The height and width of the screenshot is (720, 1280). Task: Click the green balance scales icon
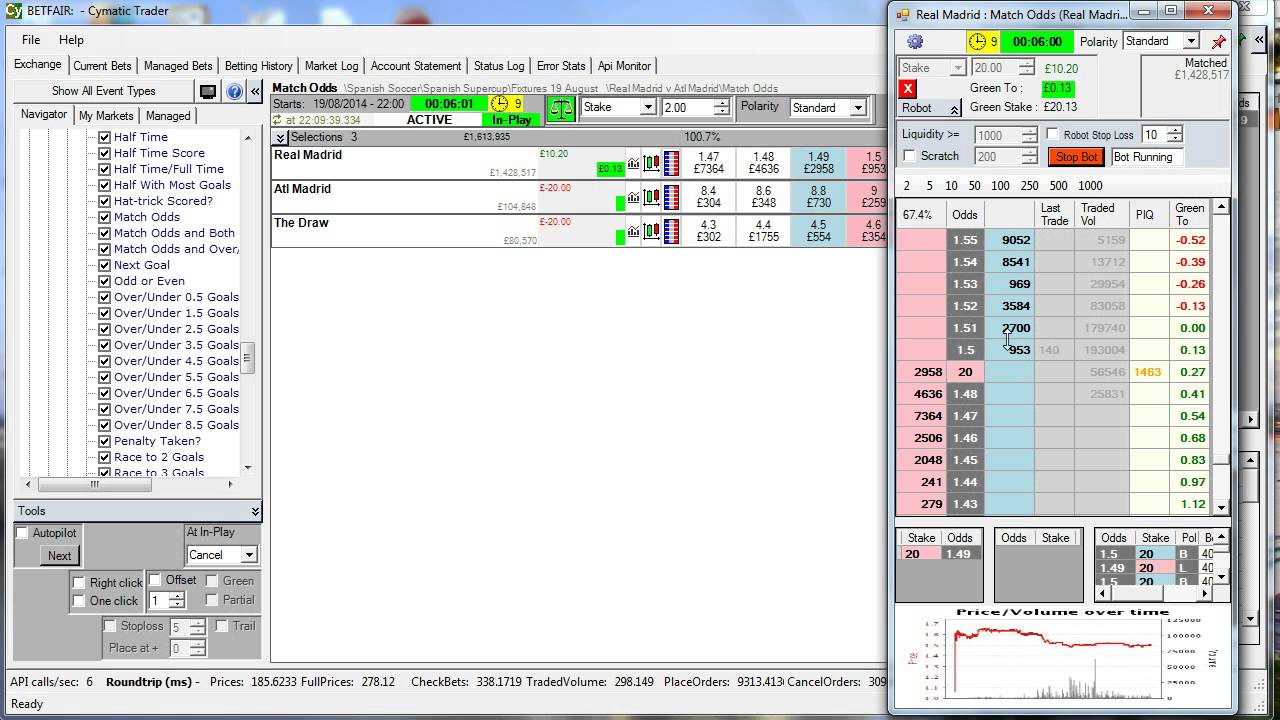(561, 108)
